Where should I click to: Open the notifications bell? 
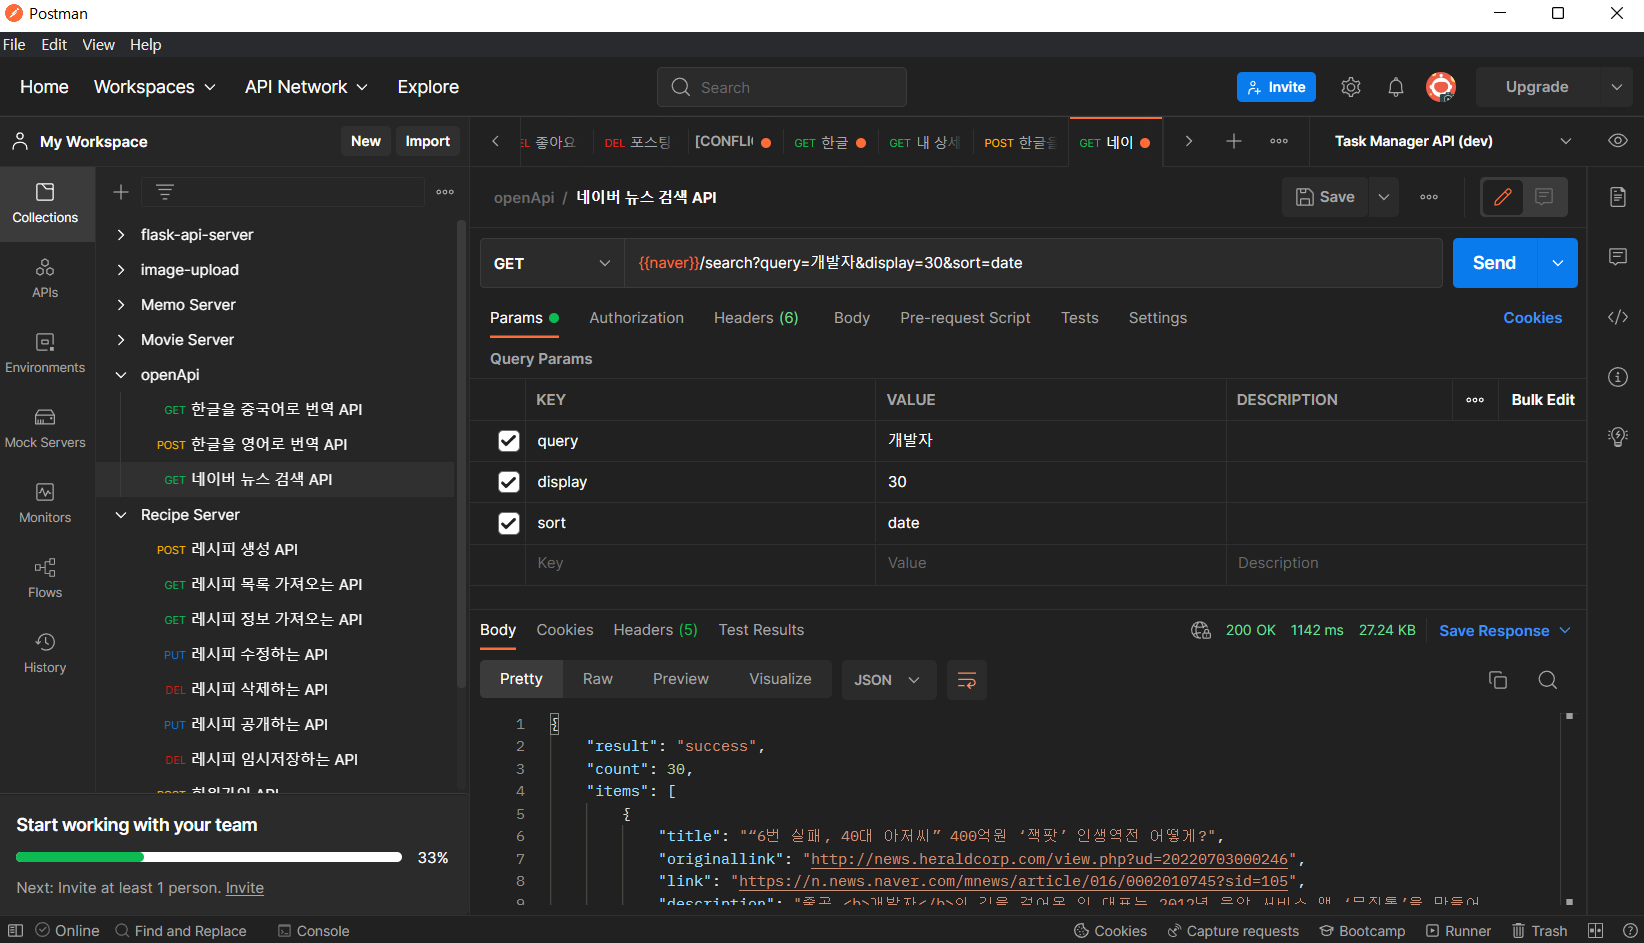[x=1396, y=87]
